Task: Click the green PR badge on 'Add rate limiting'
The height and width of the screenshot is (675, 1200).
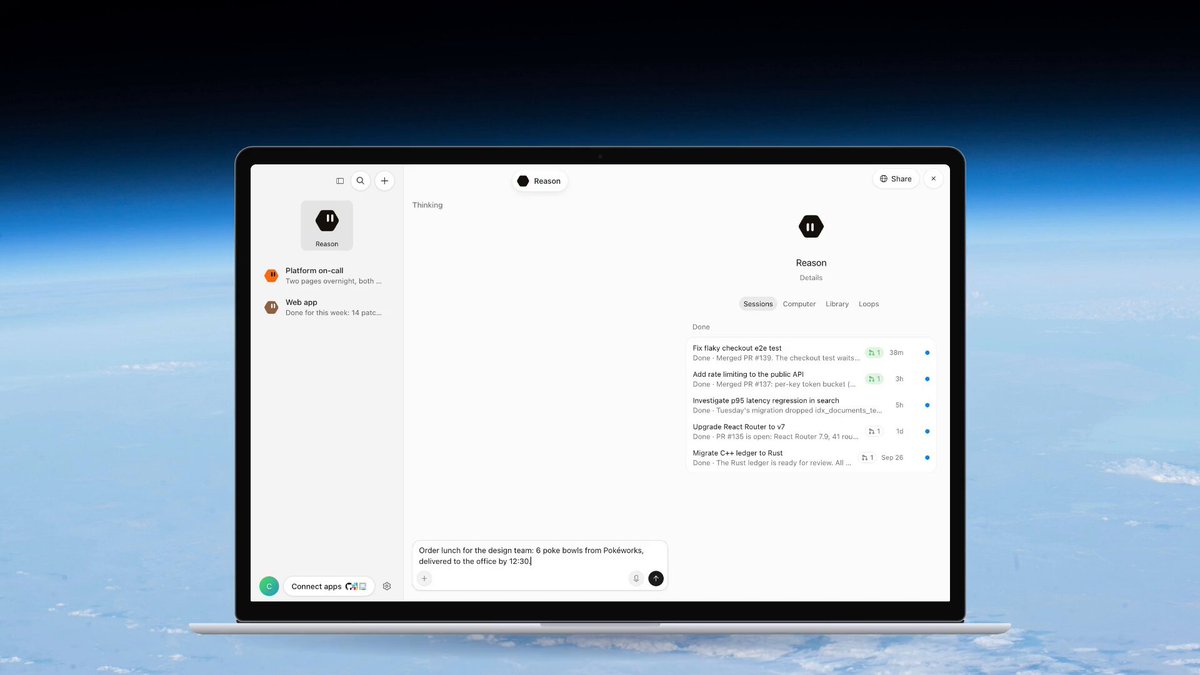Action: 874,379
